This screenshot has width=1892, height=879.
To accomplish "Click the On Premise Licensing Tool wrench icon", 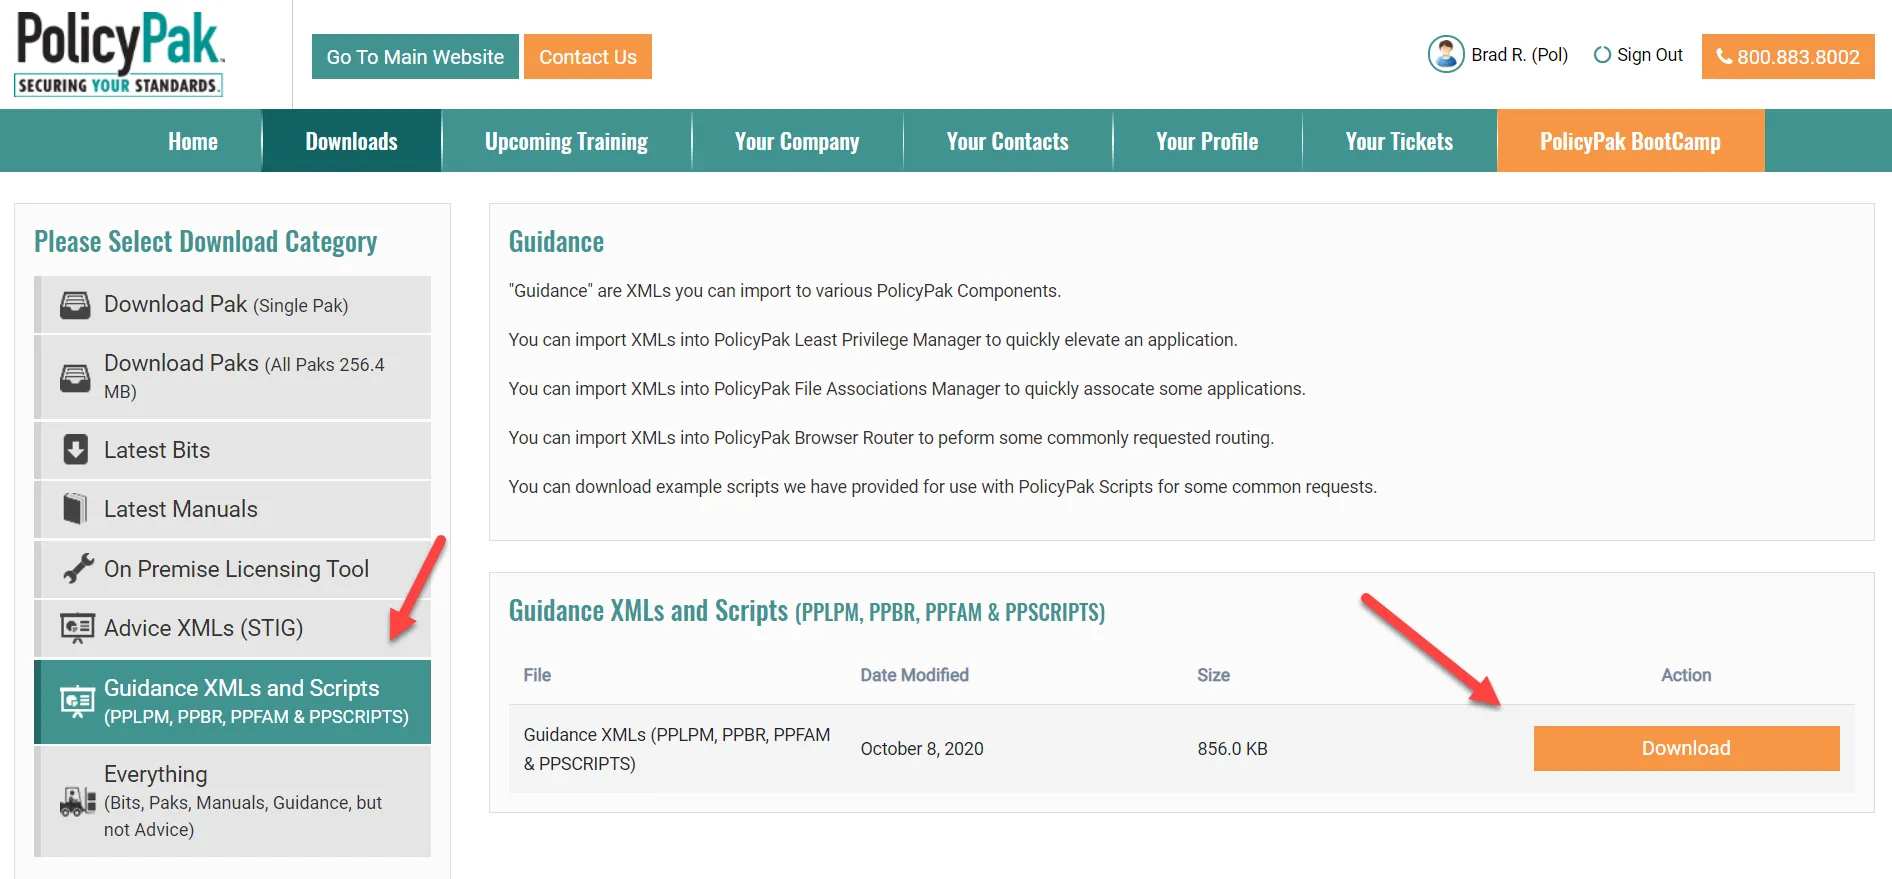I will click(x=77, y=569).
